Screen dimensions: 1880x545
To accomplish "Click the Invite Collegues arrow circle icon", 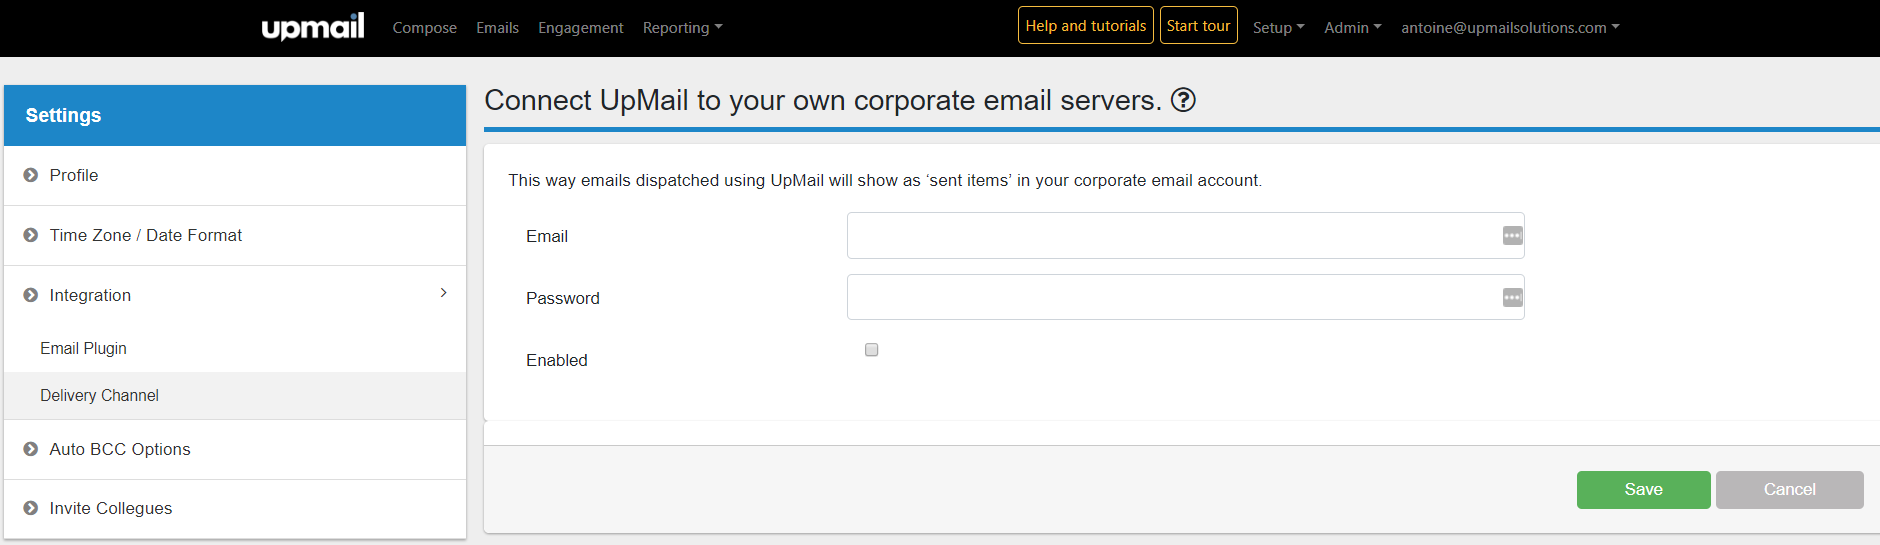I will (31, 508).
